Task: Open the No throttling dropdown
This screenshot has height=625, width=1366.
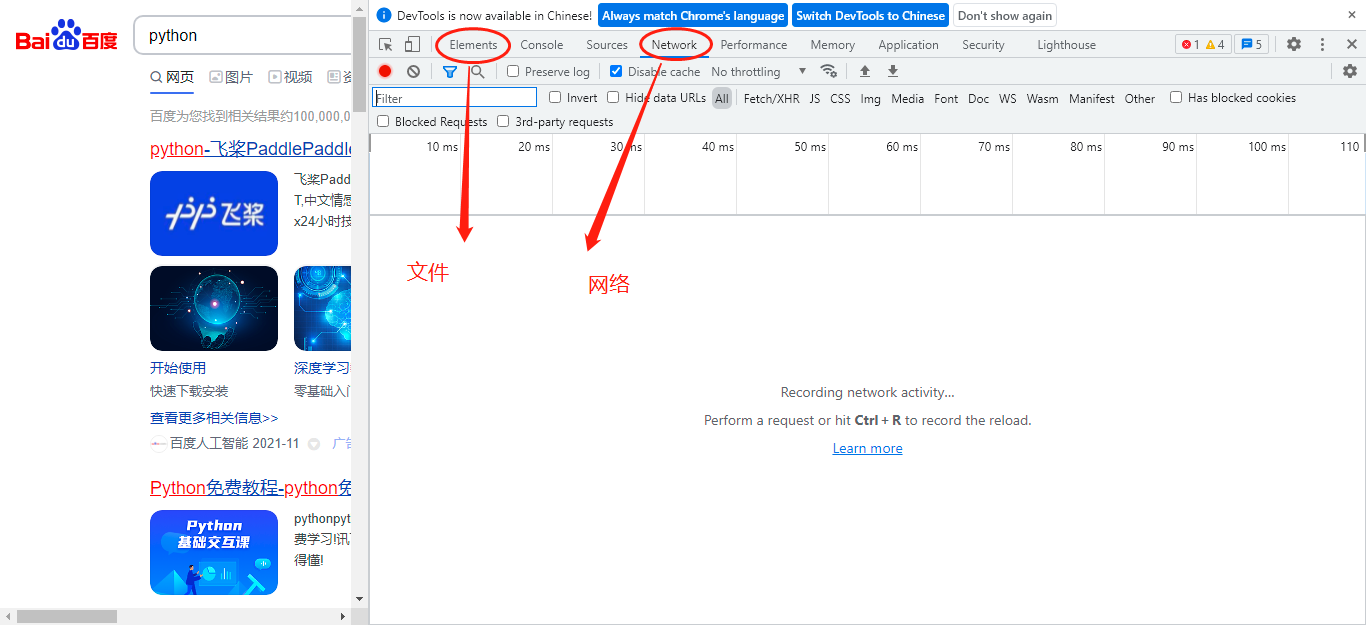Action: pos(759,71)
